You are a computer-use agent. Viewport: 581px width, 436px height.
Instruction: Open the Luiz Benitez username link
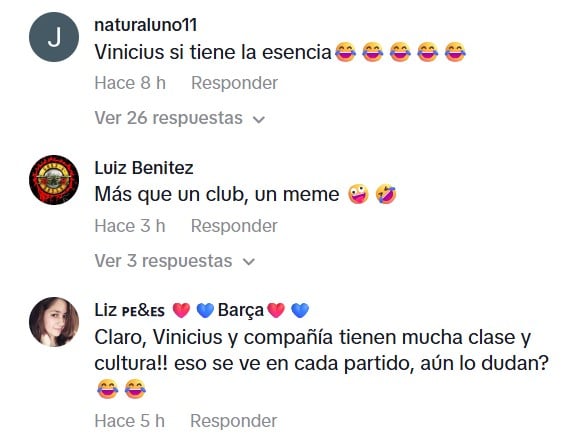[144, 168]
